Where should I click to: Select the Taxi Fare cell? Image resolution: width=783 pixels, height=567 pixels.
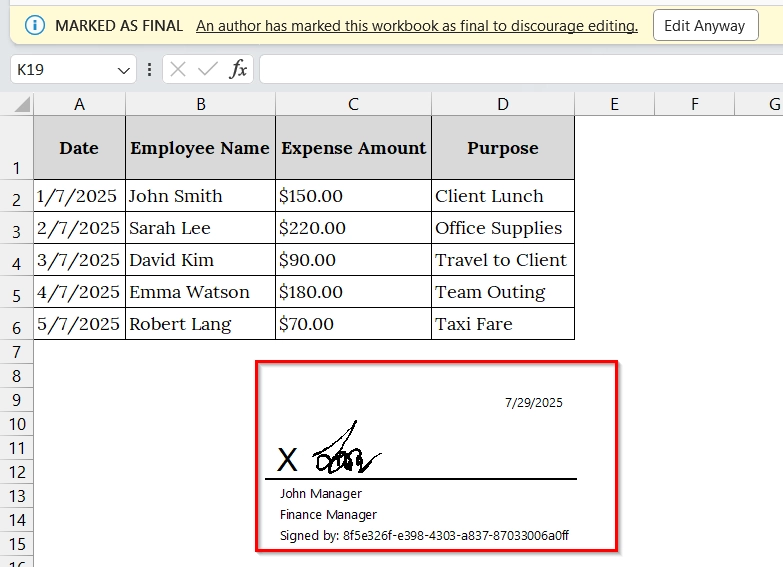pyautogui.click(x=503, y=324)
